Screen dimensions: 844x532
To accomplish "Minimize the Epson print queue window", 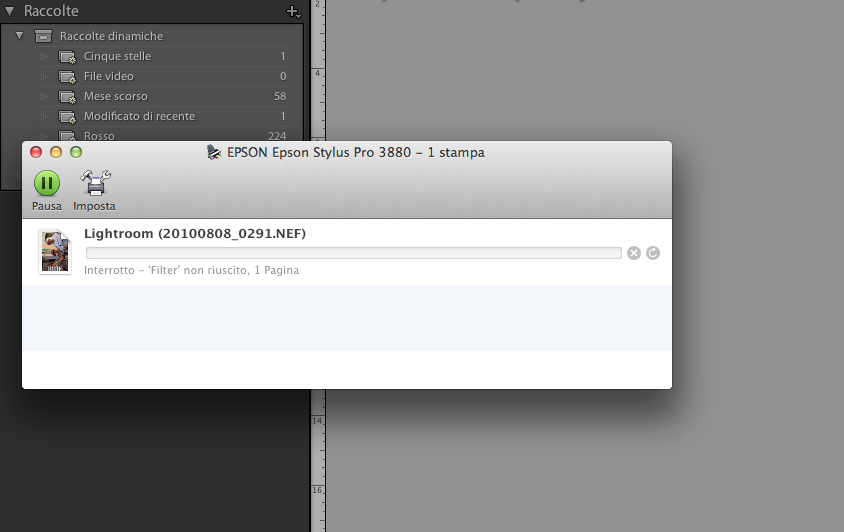I will tap(56, 153).
